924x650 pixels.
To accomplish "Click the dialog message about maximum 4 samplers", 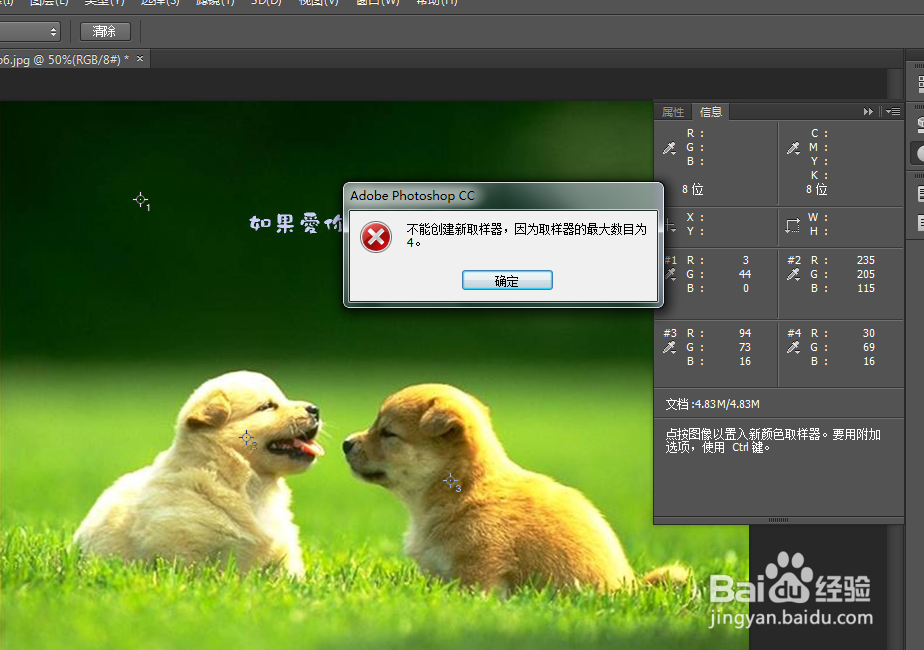I will click(x=526, y=235).
